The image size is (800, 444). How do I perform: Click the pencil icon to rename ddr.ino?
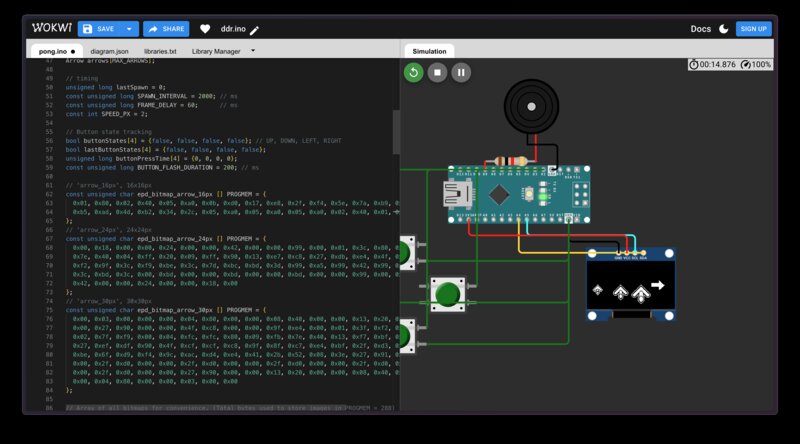click(254, 30)
